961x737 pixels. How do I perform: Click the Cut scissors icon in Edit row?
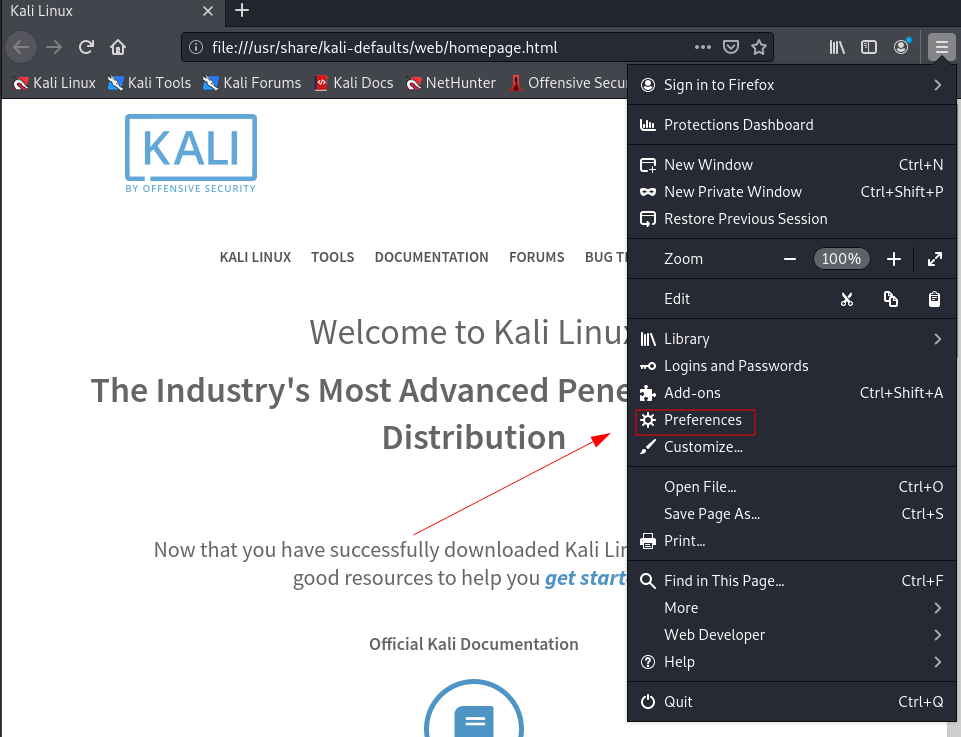[x=847, y=298]
